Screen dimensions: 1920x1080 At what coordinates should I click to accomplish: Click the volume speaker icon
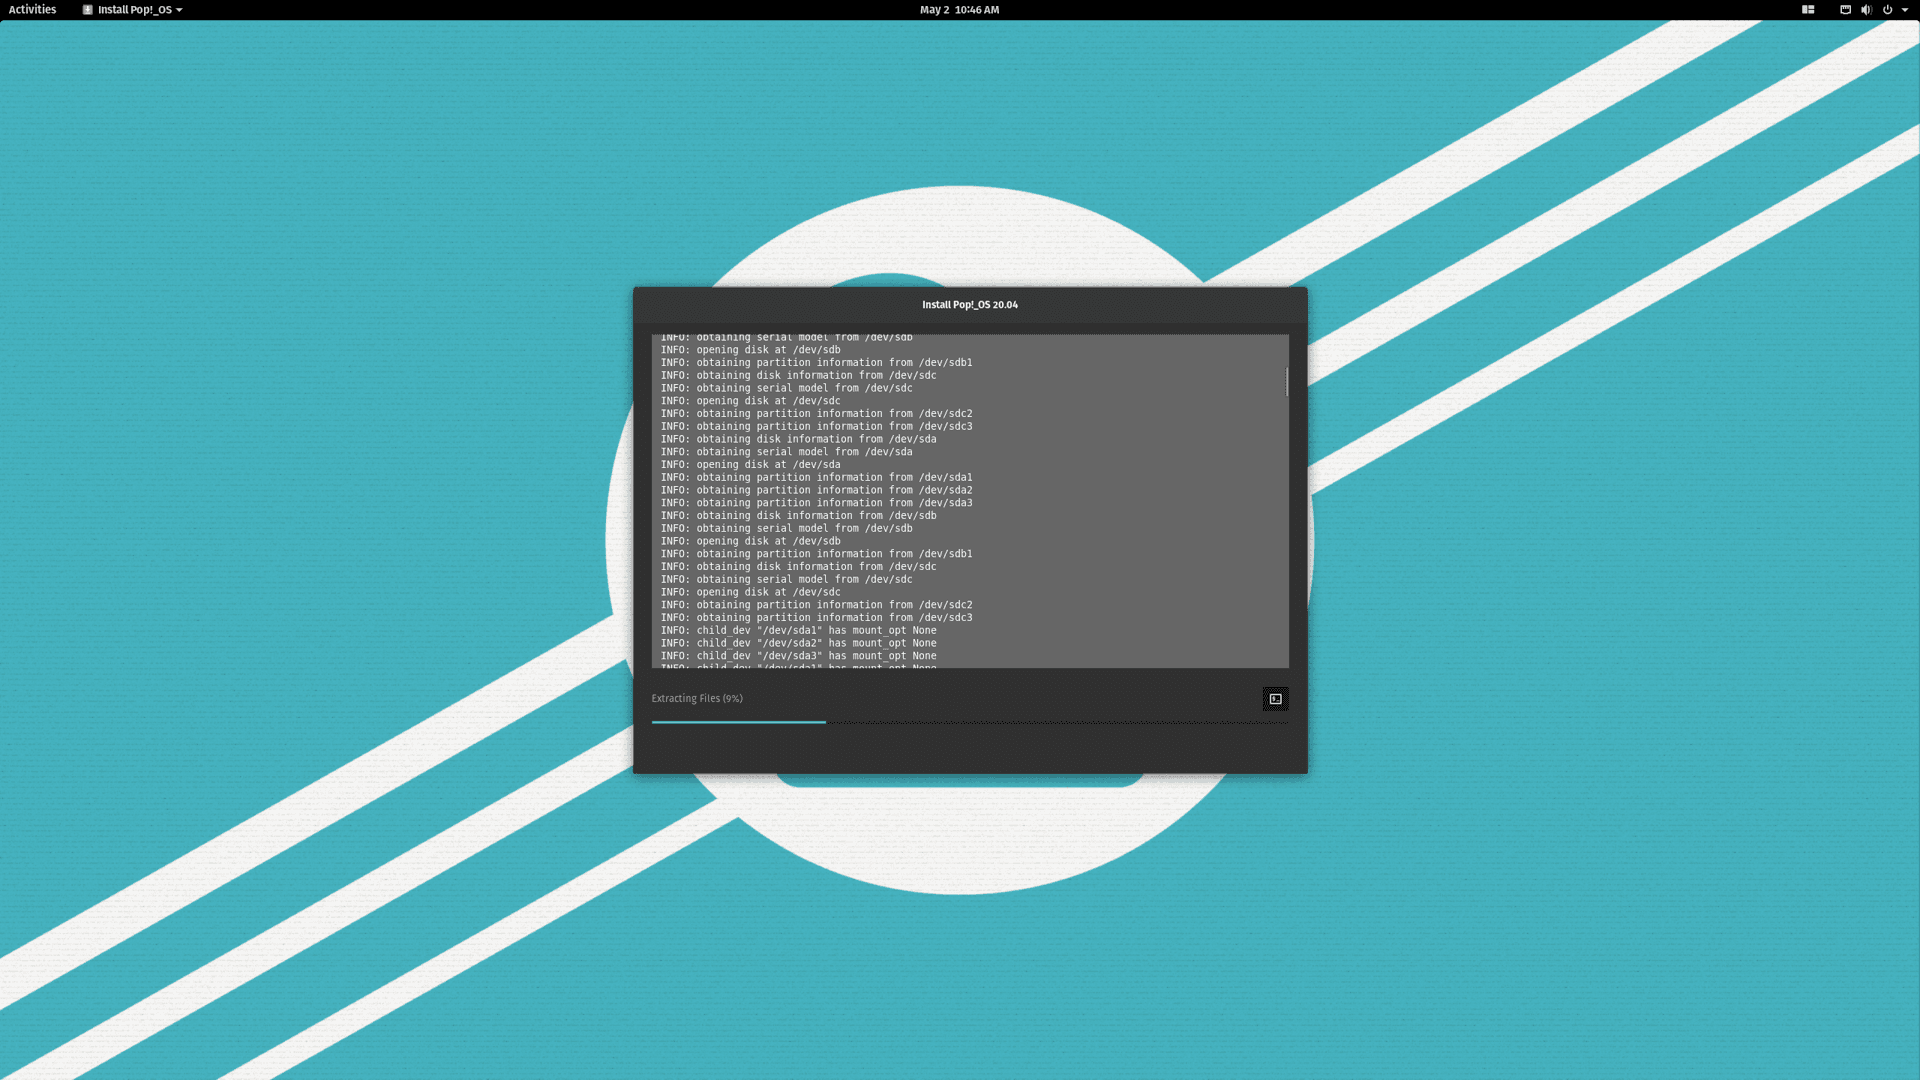coord(1866,10)
